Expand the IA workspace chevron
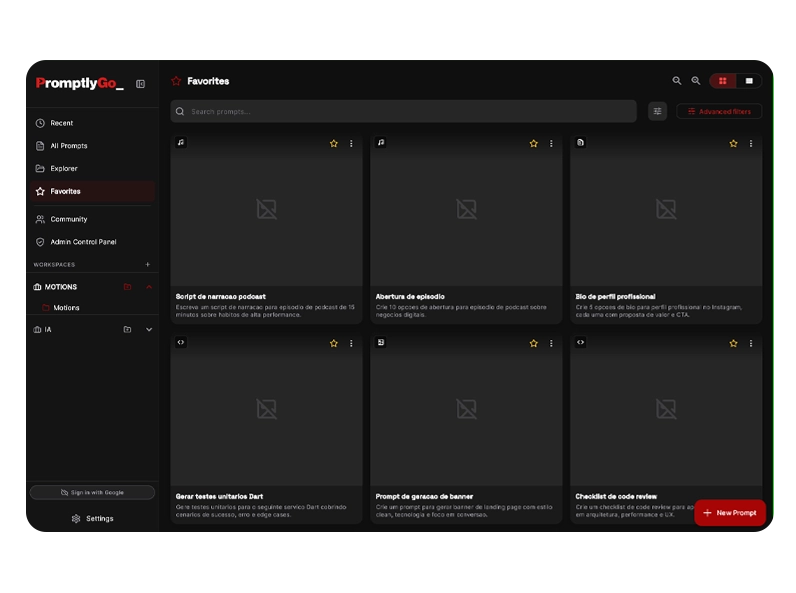Screen dimensions: 796x593 tap(149, 329)
